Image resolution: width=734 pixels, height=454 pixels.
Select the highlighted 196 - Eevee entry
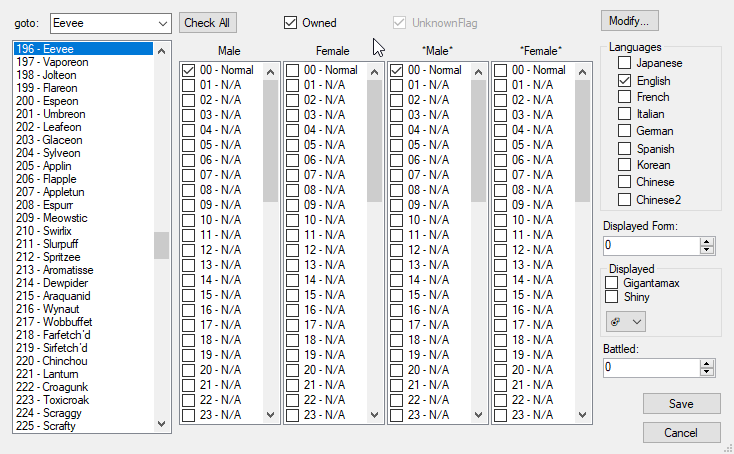(x=83, y=49)
